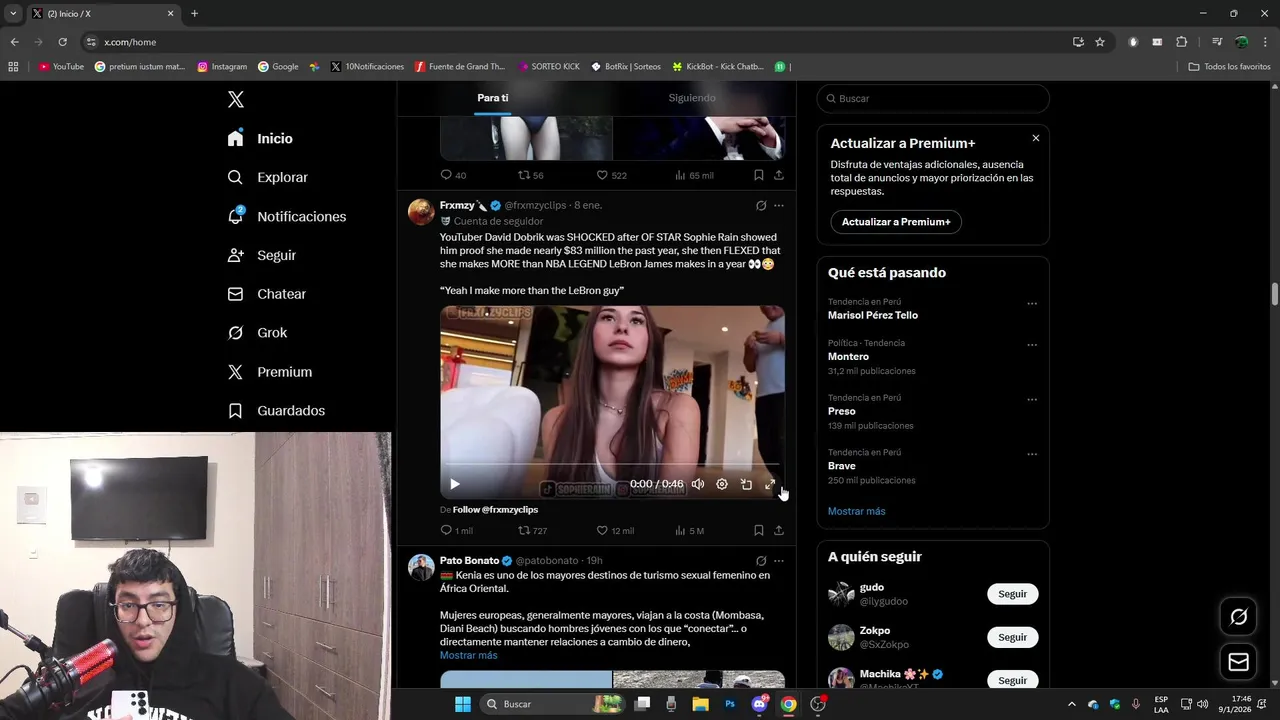
Task: Expand the video to fullscreen
Action: click(770, 484)
